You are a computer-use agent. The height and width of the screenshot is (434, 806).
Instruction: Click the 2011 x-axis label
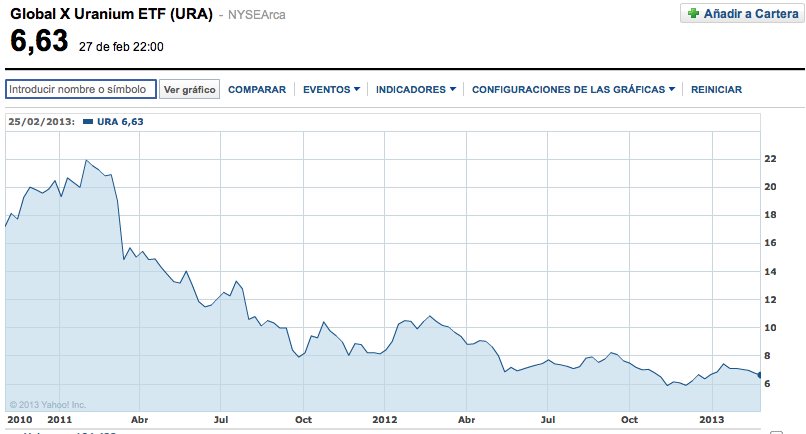pyautogui.click(x=60, y=420)
